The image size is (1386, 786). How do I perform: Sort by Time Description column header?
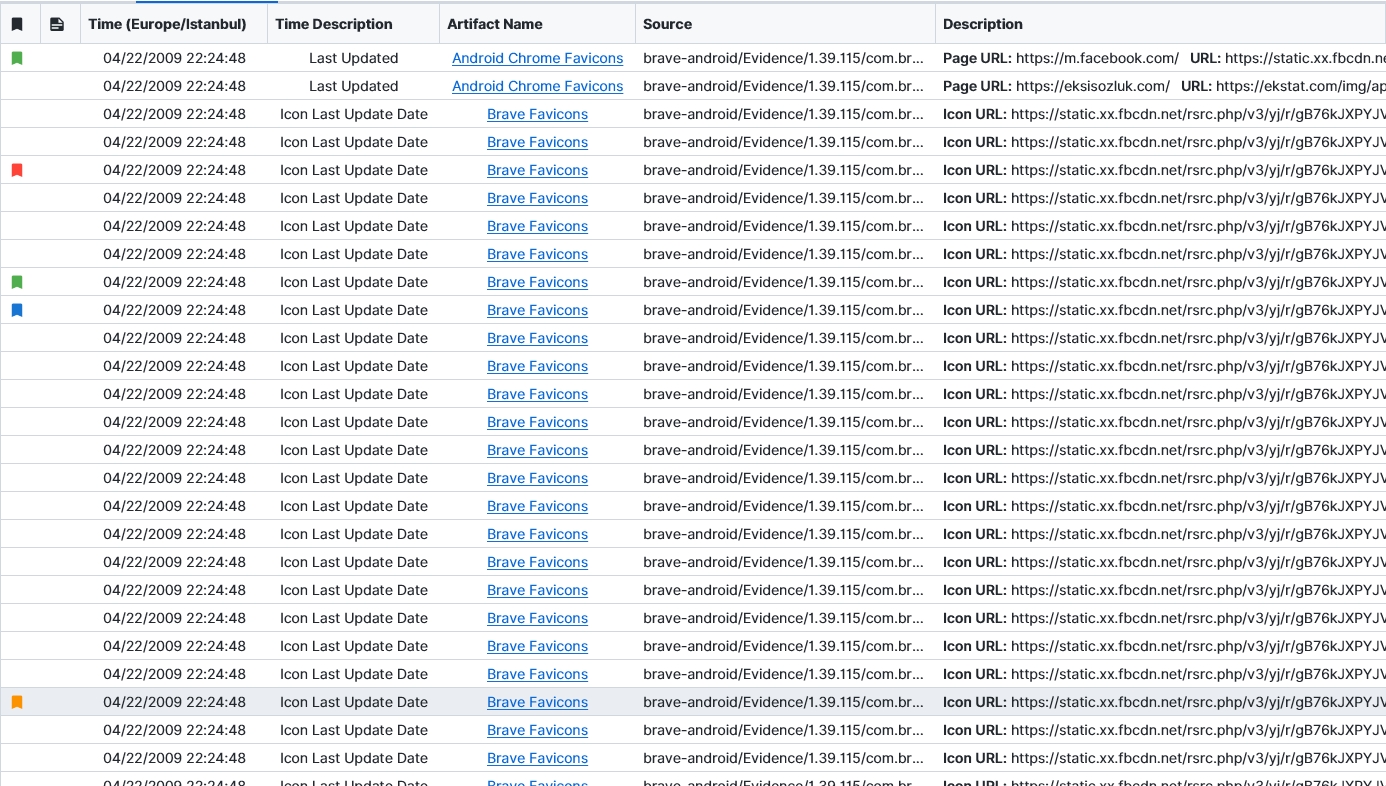click(x=334, y=24)
